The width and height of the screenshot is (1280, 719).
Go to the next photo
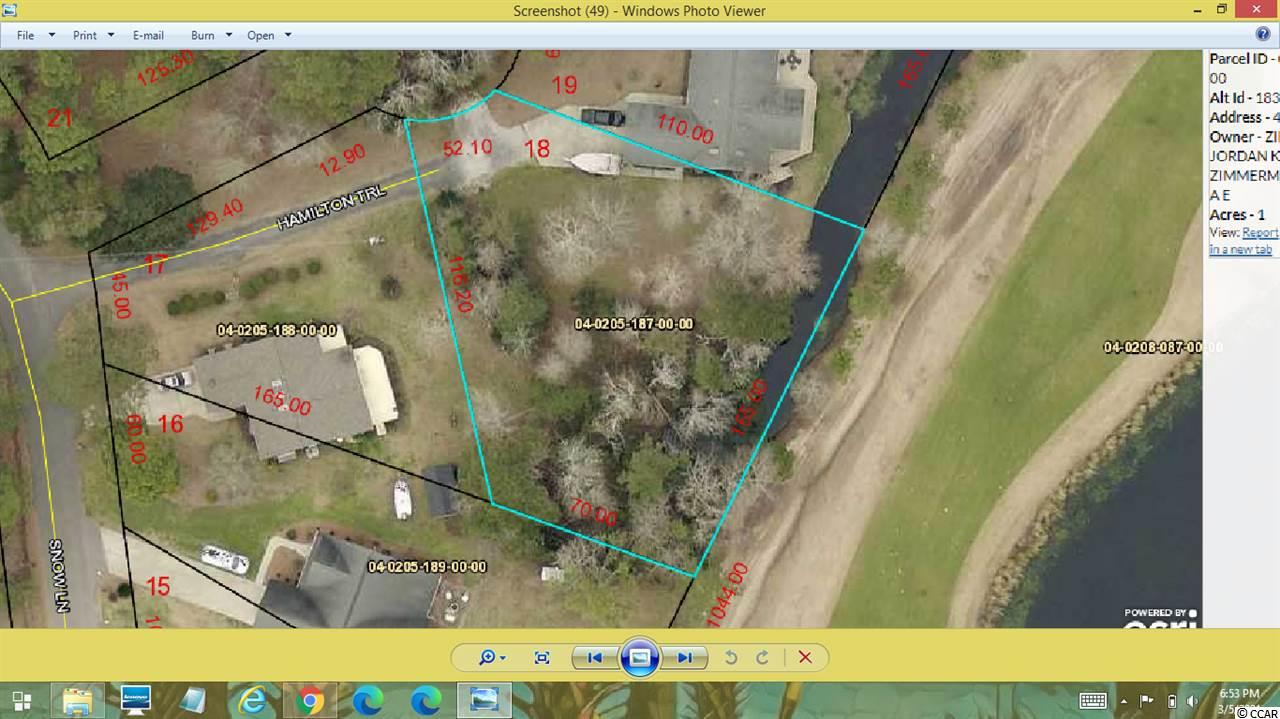686,657
